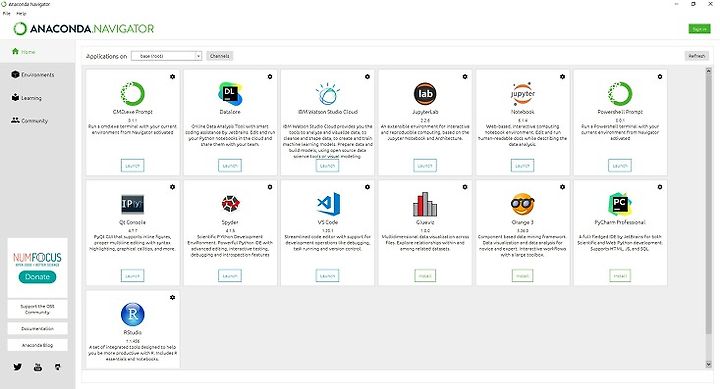Launch Jupyter Notebook

tap(523, 165)
